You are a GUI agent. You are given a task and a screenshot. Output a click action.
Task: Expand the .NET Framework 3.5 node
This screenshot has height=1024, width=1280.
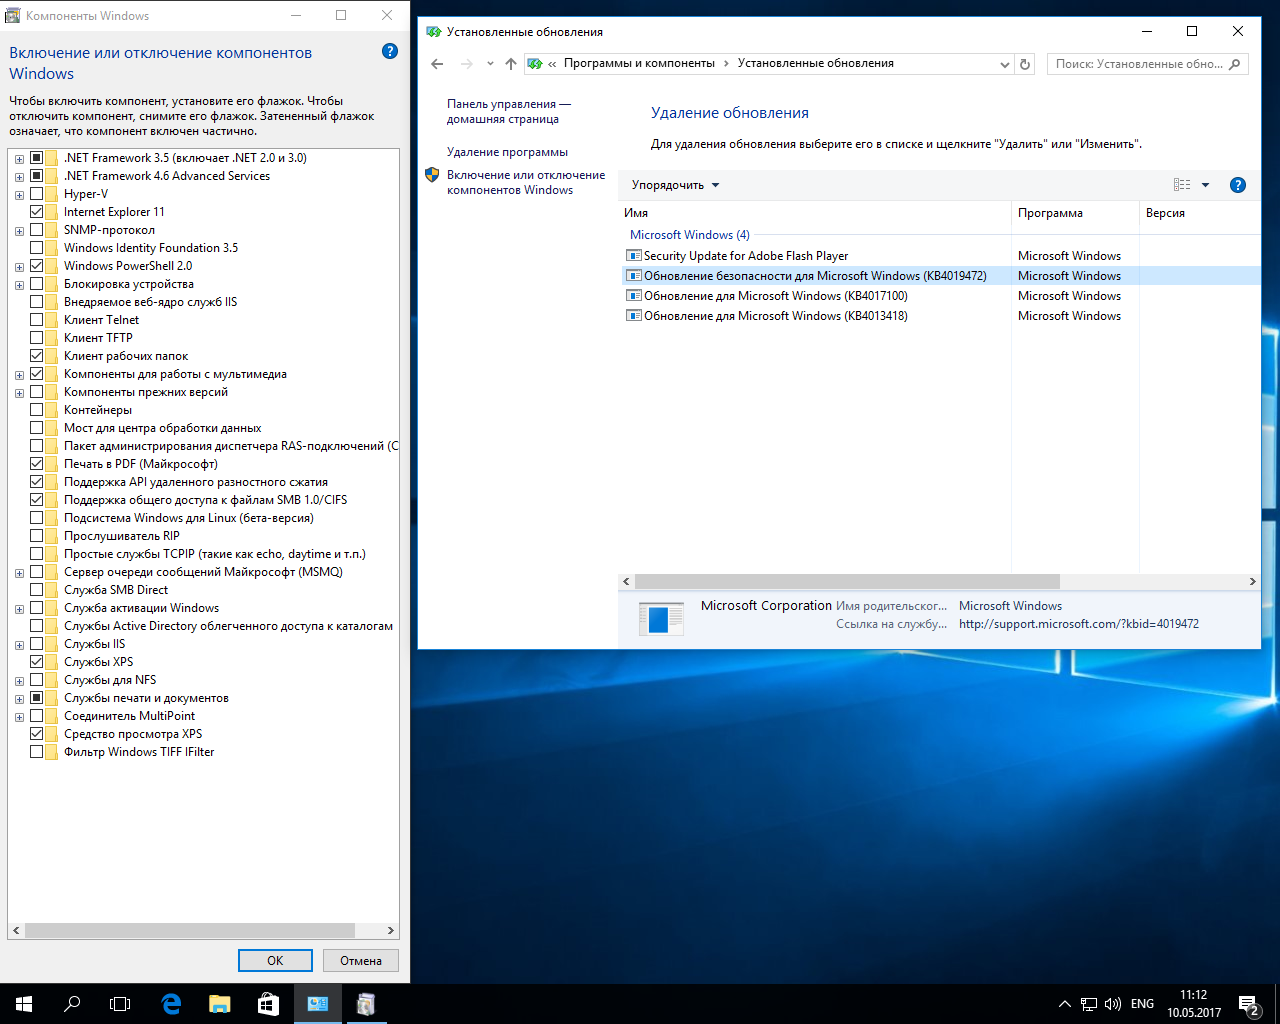point(19,159)
